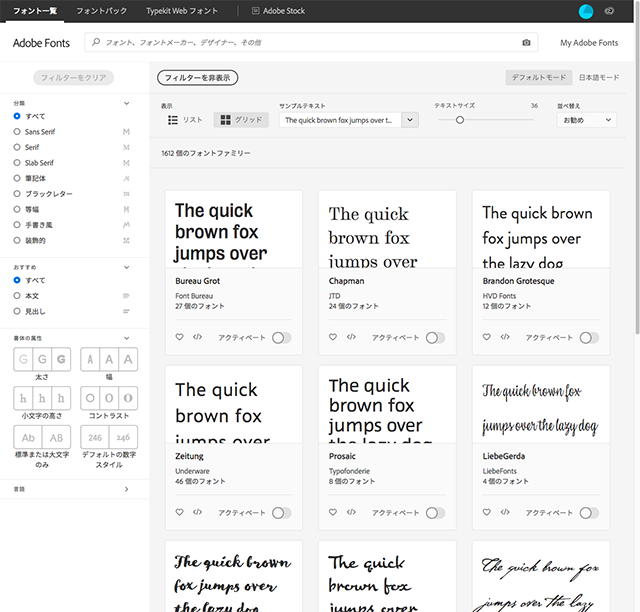Image resolution: width=640 pixels, height=612 pixels.
Task: Open web embed code for Brandon Grotesque
Action: tap(505, 337)
